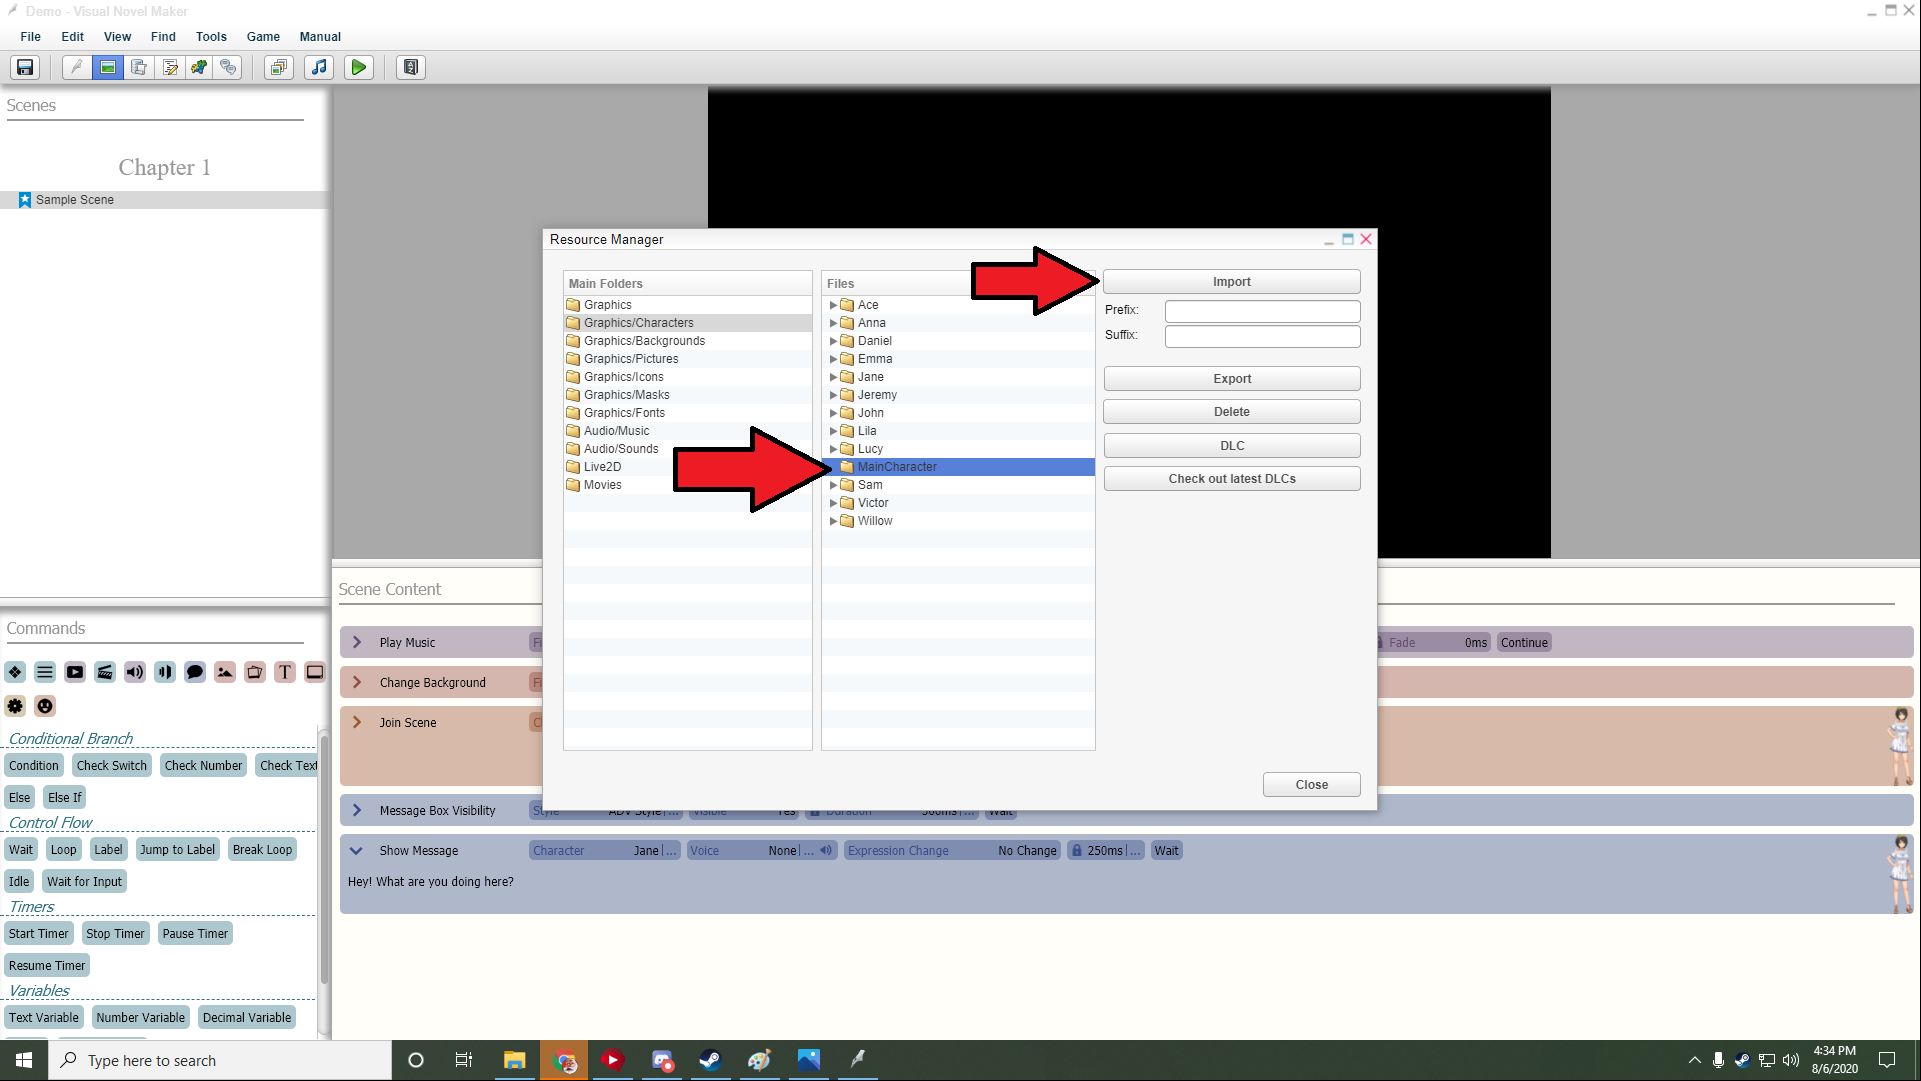Click the Prefix input field
The height and width of the screenshot is (1081, 1921).
click(x=1262, y=311)
